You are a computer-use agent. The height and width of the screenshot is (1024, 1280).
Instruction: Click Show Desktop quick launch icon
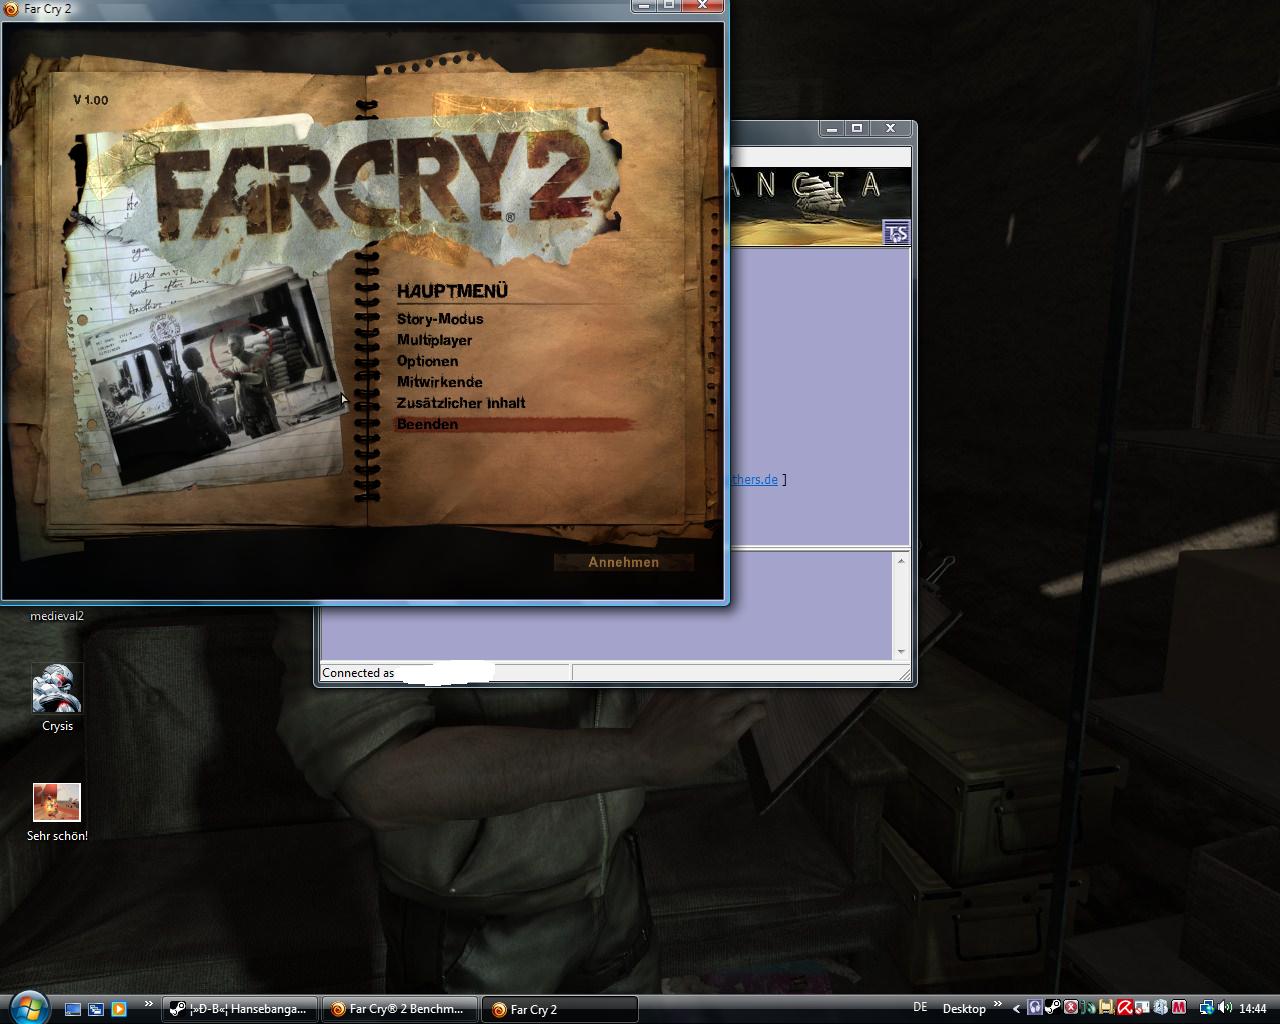73,1009
